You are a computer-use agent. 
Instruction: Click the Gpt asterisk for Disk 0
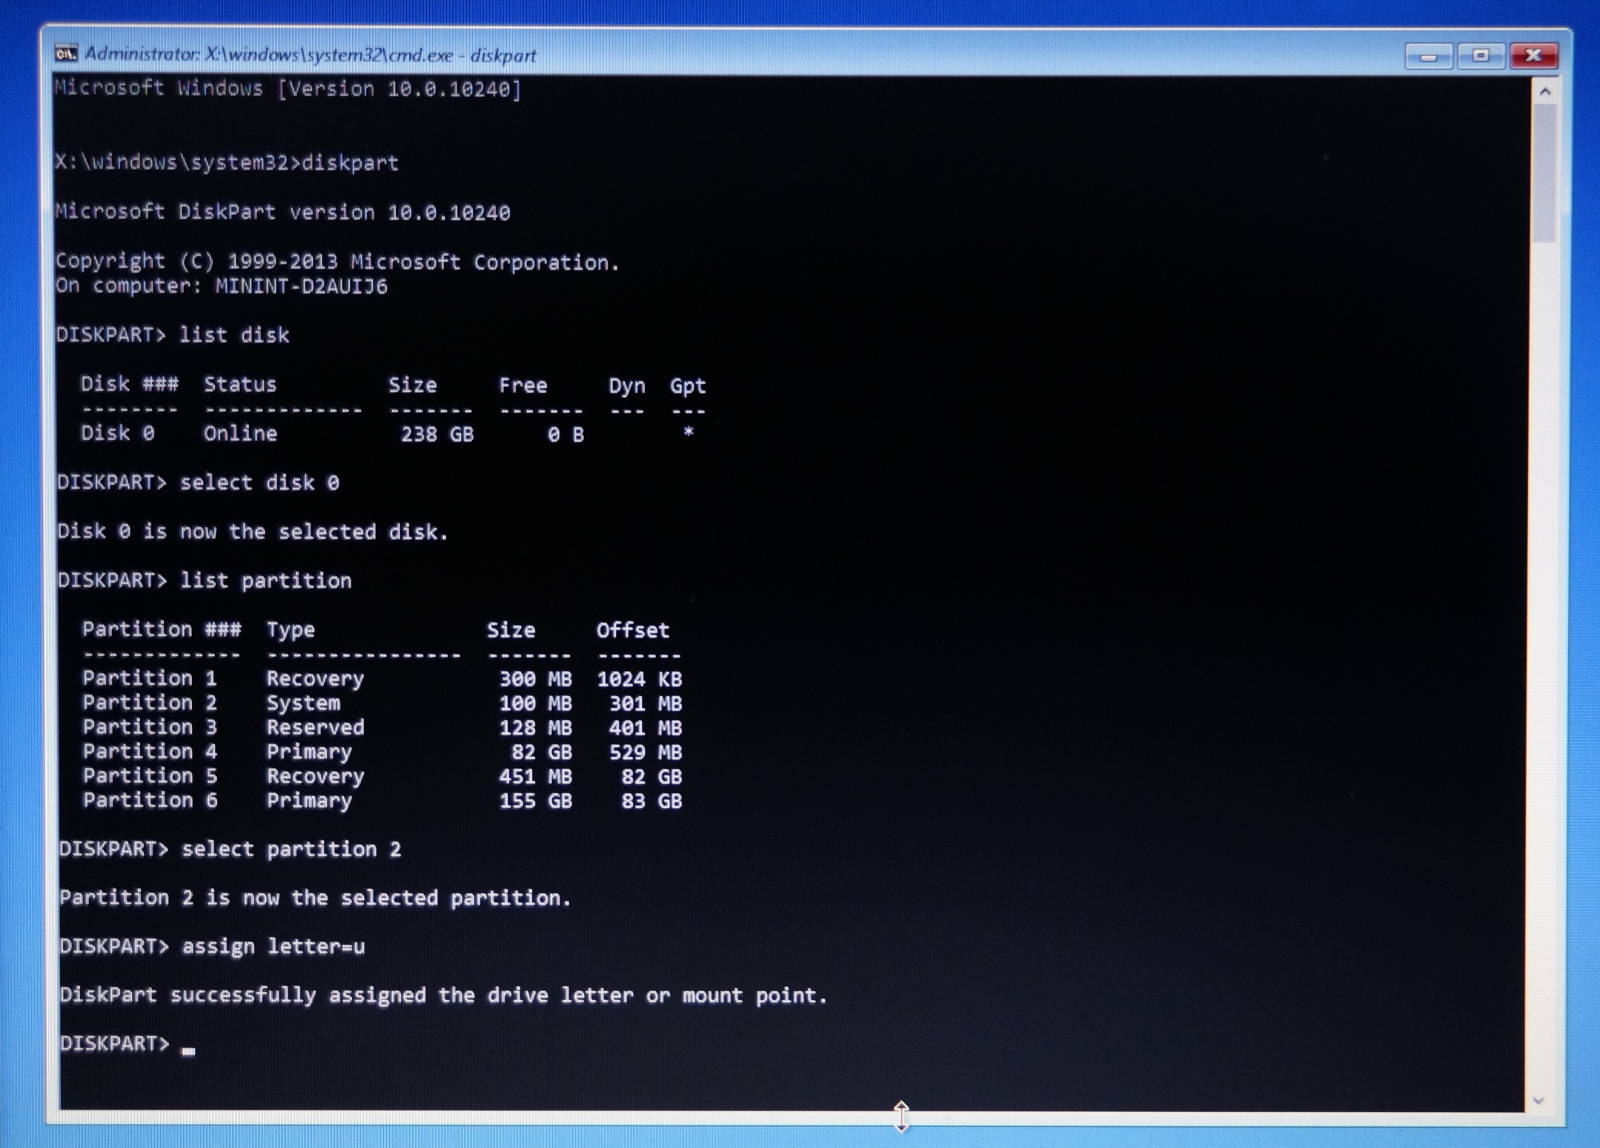(688, 433)
